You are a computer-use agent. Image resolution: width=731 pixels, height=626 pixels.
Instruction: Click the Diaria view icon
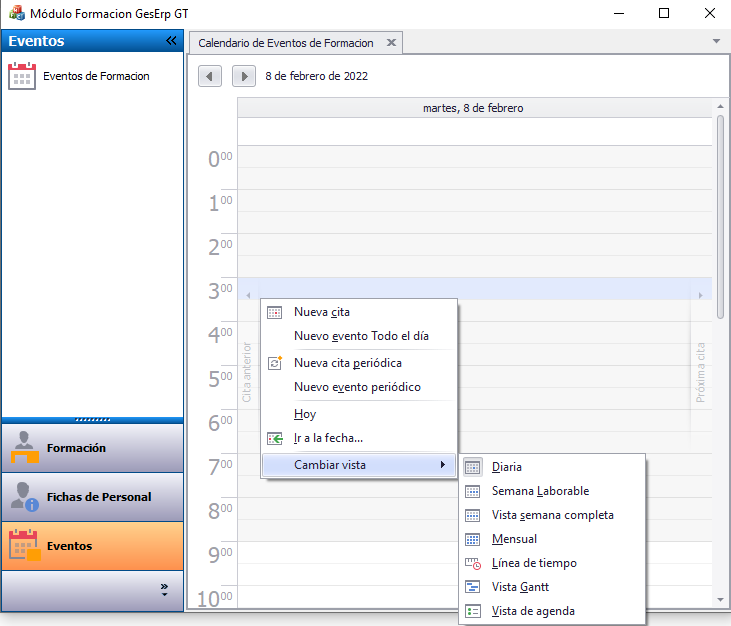473,467
